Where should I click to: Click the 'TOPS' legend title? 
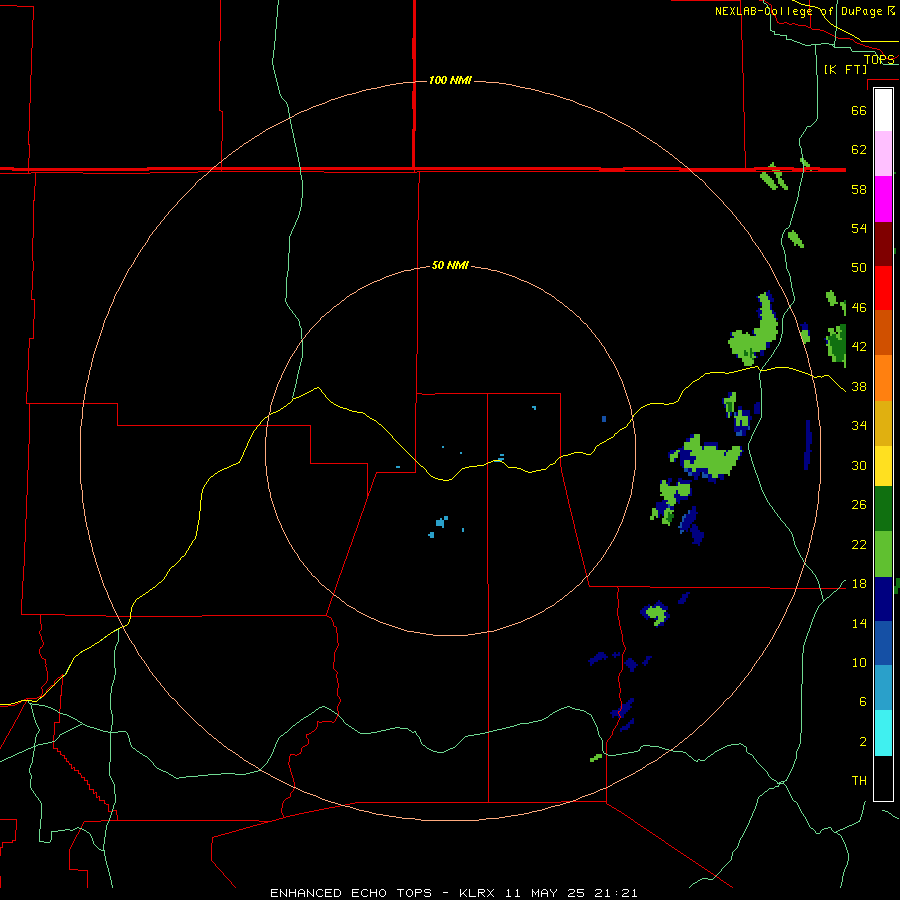coord(879,59)
